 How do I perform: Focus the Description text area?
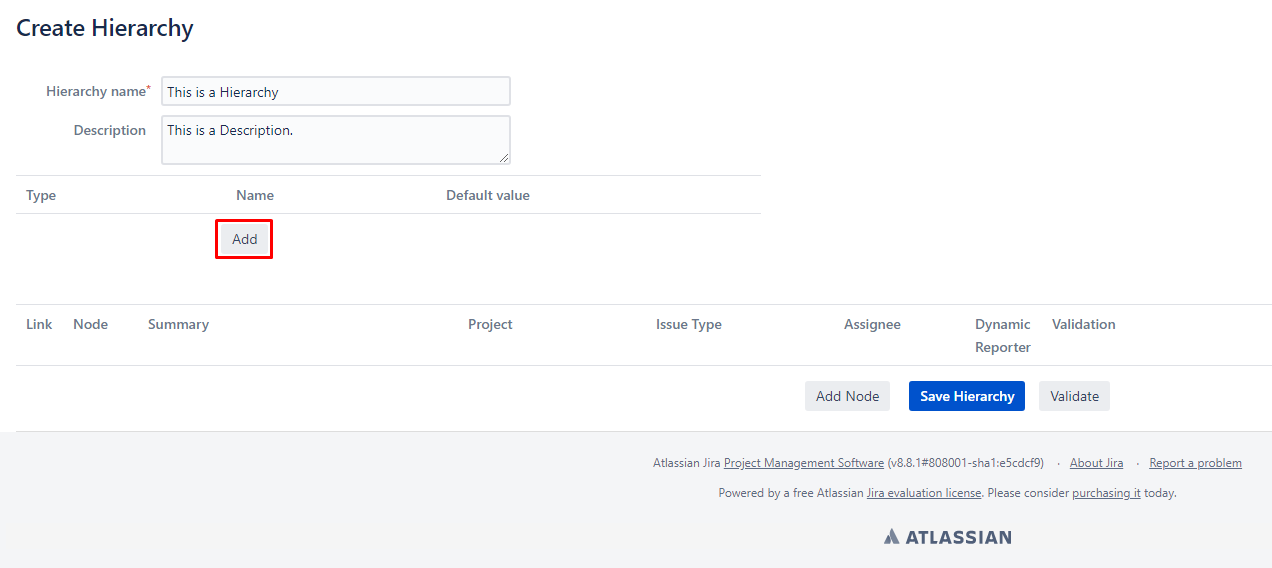(335, 139)
